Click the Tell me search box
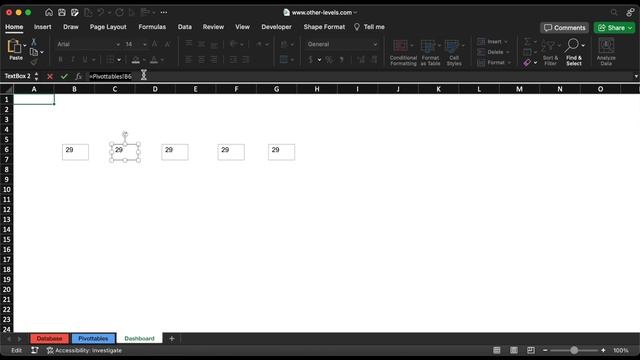This screenshot has height=360, width=640. (369, 27)
